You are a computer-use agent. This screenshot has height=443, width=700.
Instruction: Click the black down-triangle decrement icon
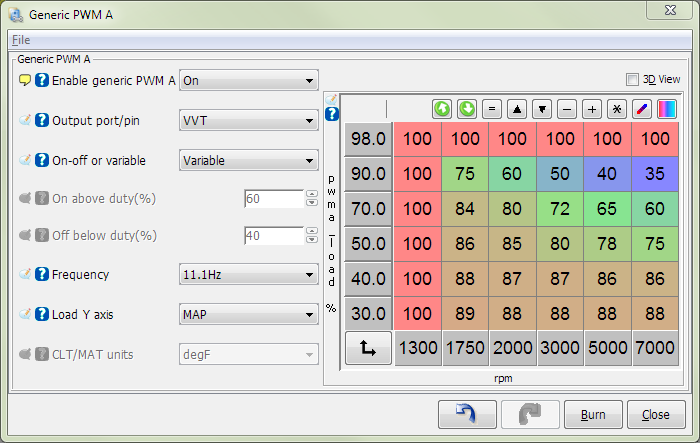click(x=542, y=108)
